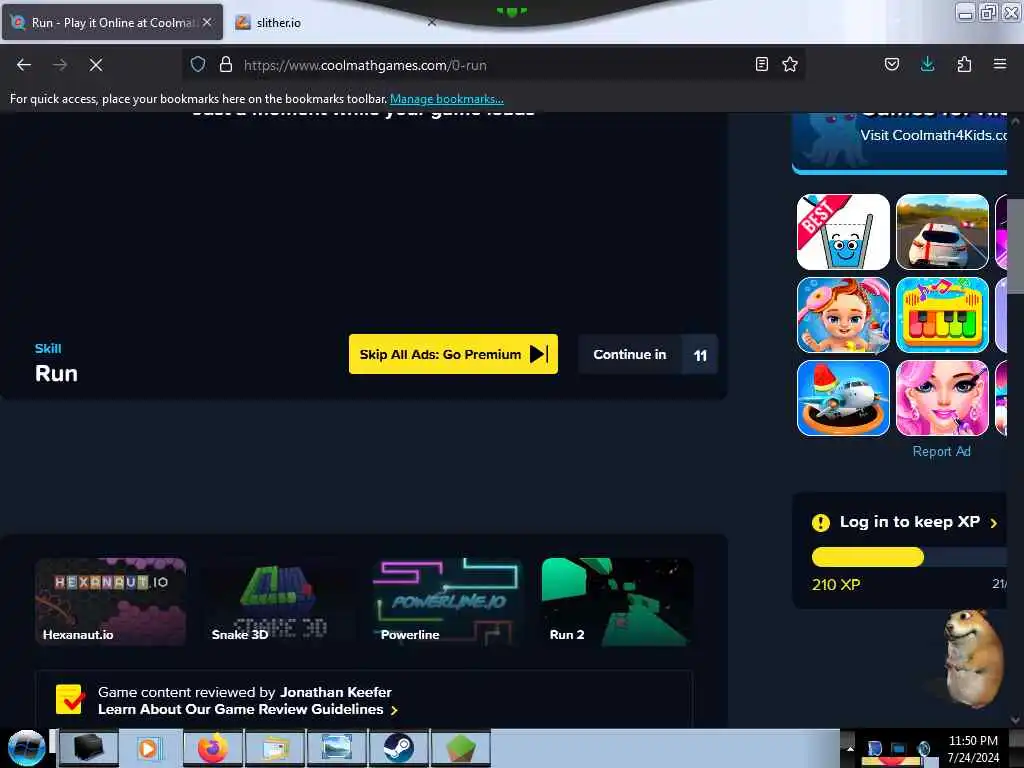Click Skip All Ads: Go Premium button
The height and width of the screenshot is (768, 1024).
coord(453,354)
